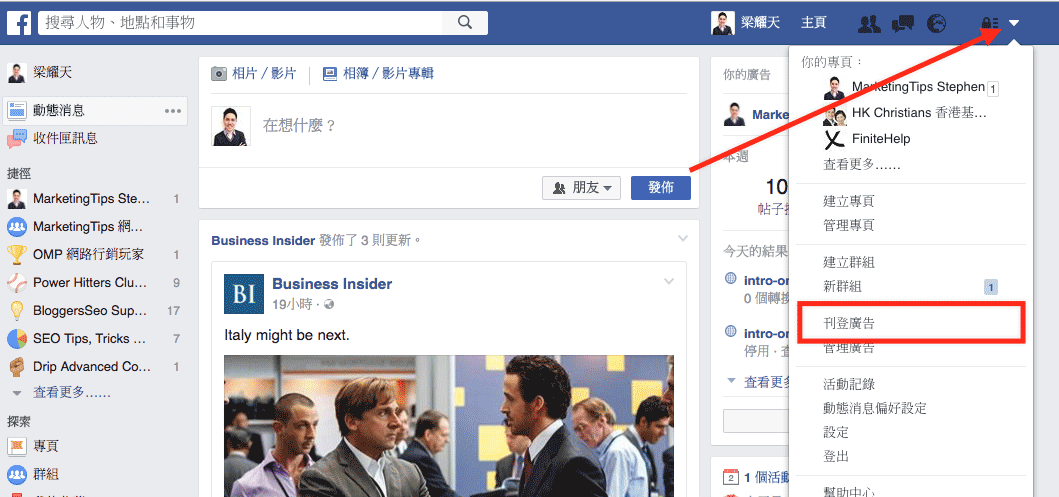
Task: Click the baseball icon of Power Hitters
Action: pos(16,282)
